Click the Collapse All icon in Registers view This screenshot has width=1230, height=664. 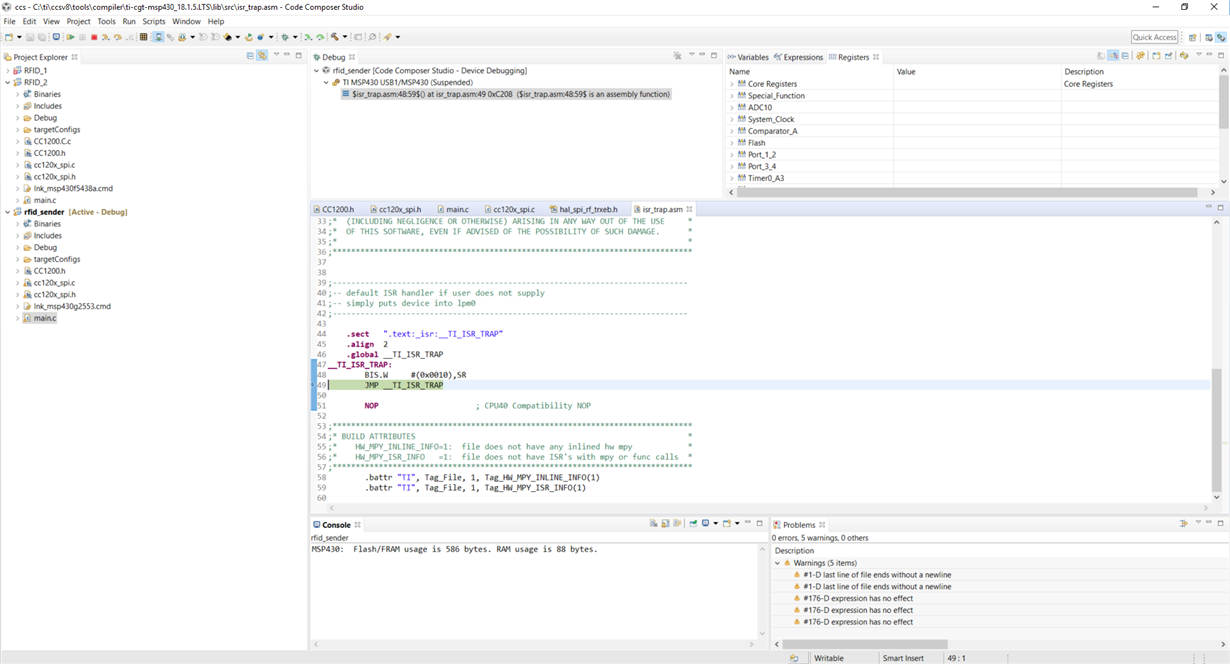click(x=1125, y=56)
